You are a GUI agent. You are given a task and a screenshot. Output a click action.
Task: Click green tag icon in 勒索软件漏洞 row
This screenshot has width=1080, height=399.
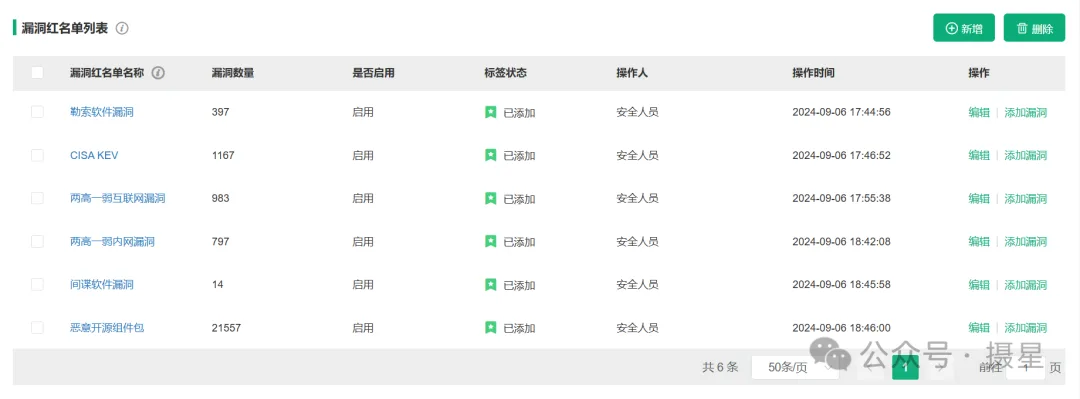tap(490, 112)
